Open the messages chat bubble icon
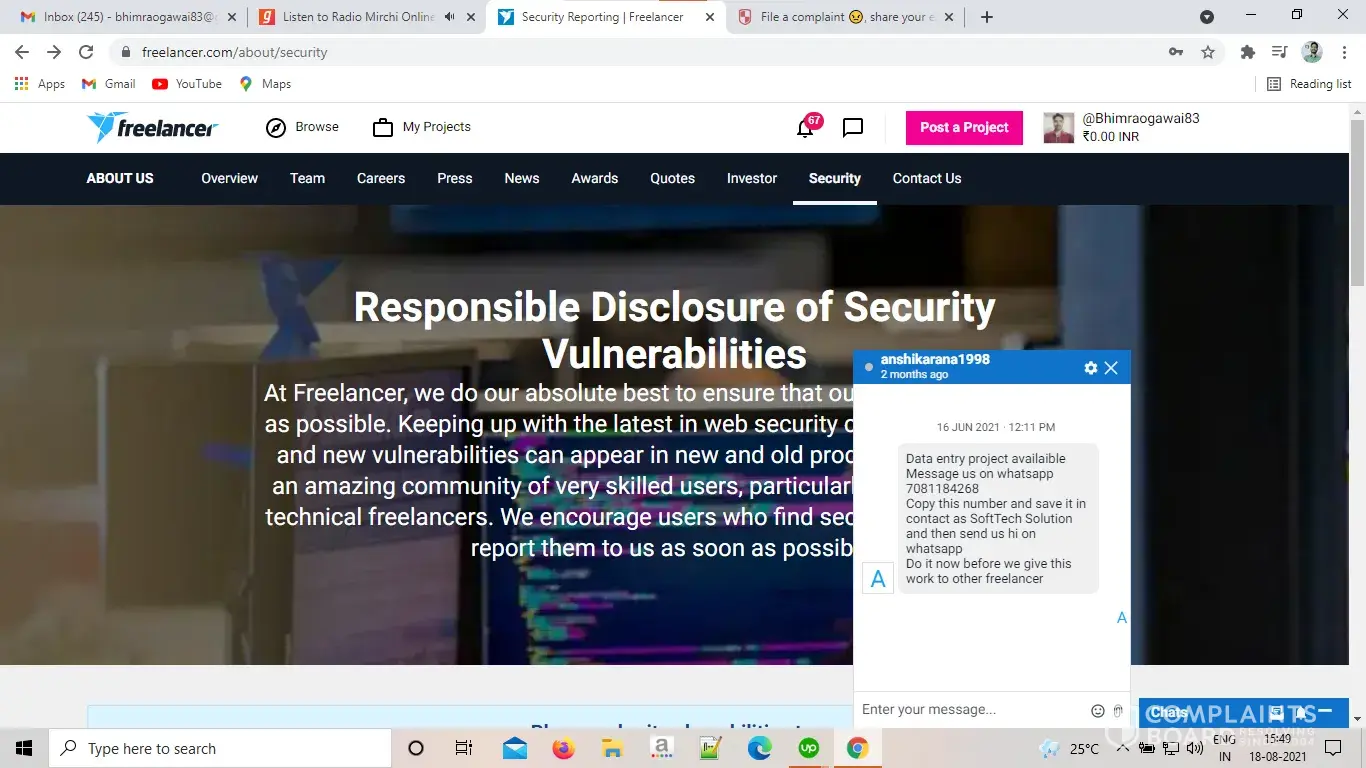This screenshot has height=768, width=1366. pyautogui.click(x=853, y=128)
